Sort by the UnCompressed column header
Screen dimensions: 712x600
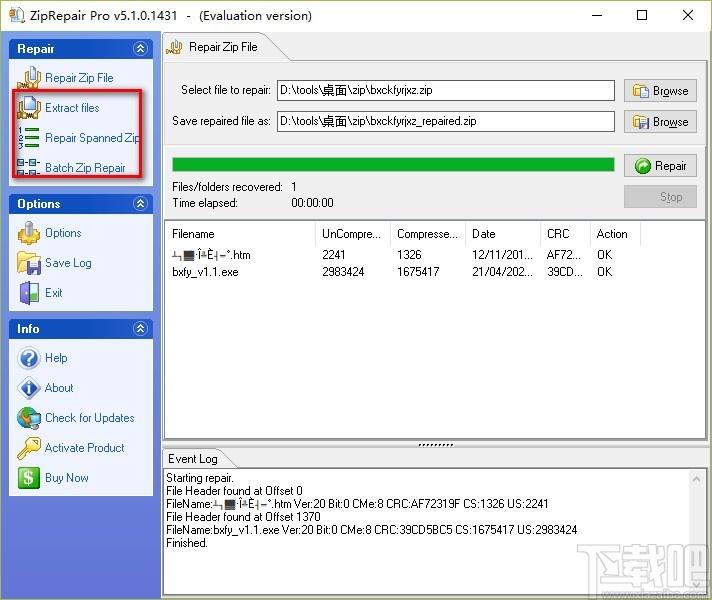[352, 234]
